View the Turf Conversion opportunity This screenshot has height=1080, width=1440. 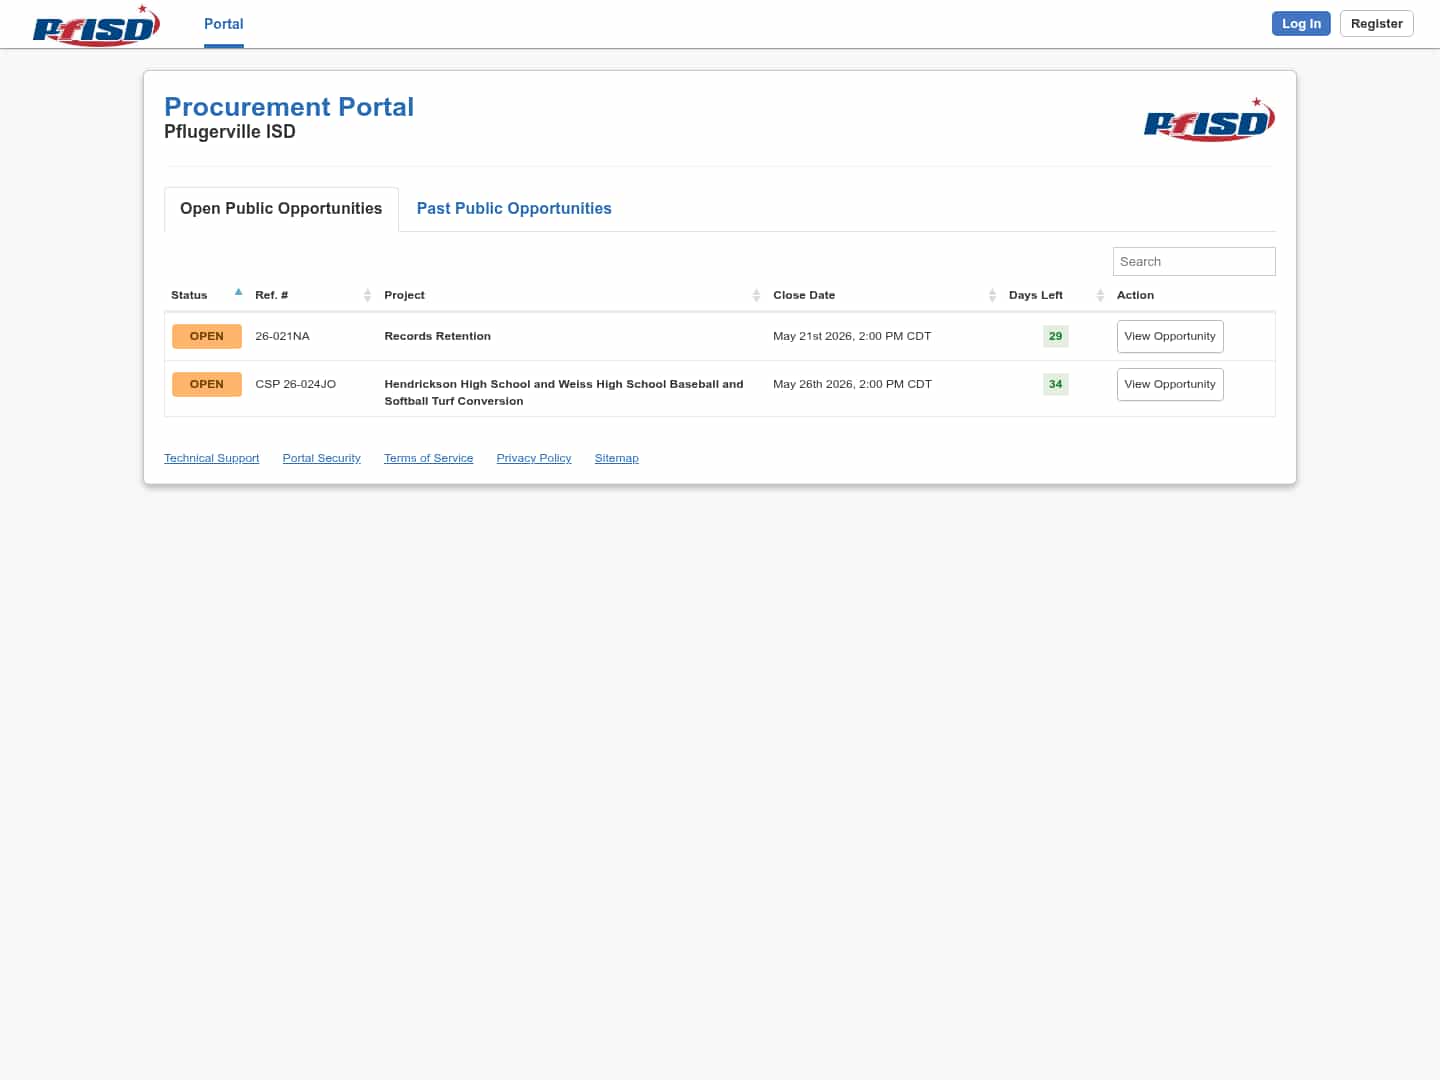(1169, 384)
